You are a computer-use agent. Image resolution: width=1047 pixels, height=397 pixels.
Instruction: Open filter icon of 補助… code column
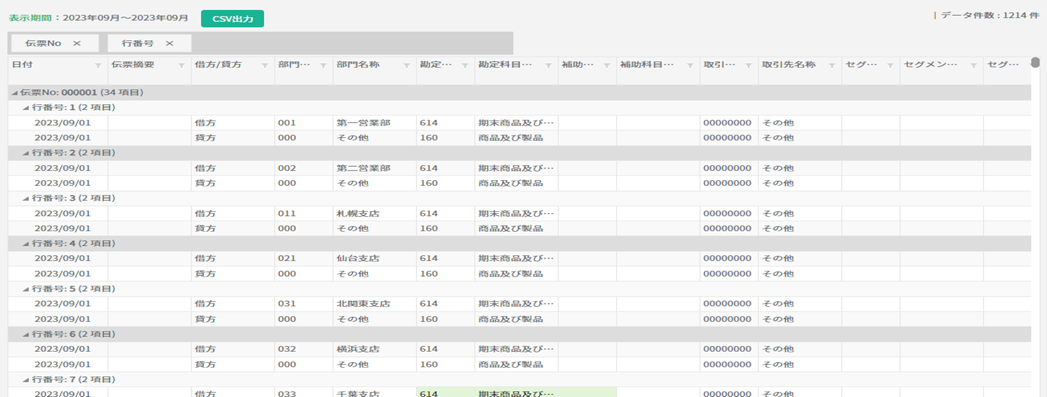point(607,65)
